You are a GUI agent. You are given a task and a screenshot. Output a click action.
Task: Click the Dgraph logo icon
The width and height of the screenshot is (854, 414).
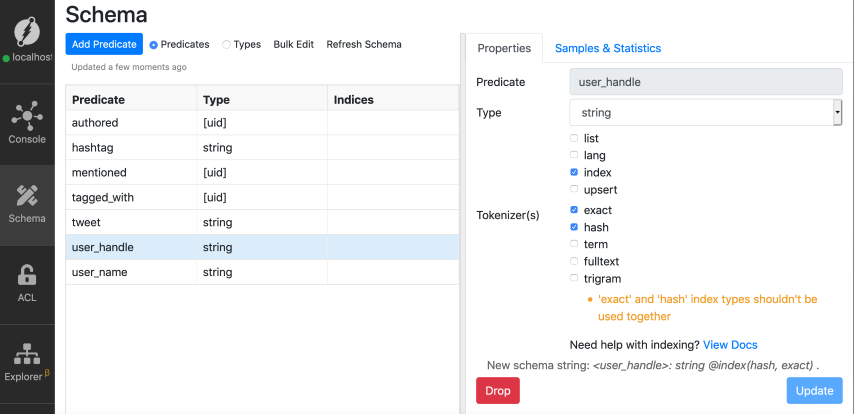click(x=27, y=30)
